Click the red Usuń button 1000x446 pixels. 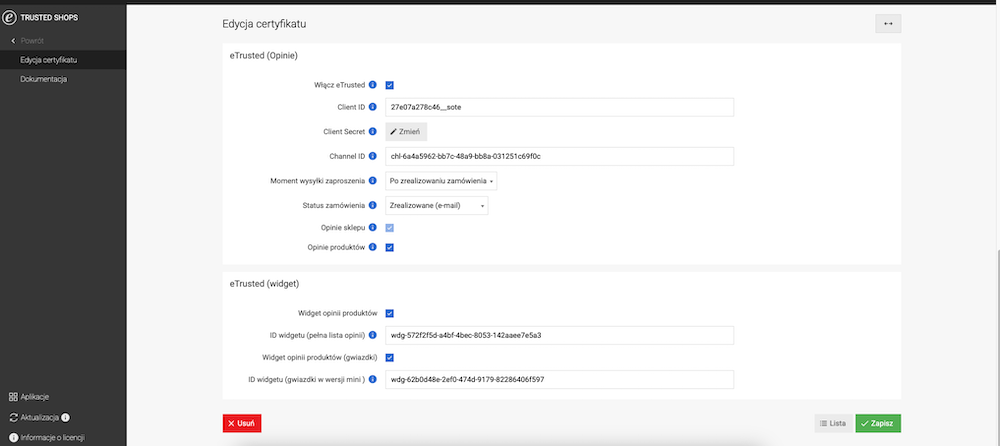point(242,423)
